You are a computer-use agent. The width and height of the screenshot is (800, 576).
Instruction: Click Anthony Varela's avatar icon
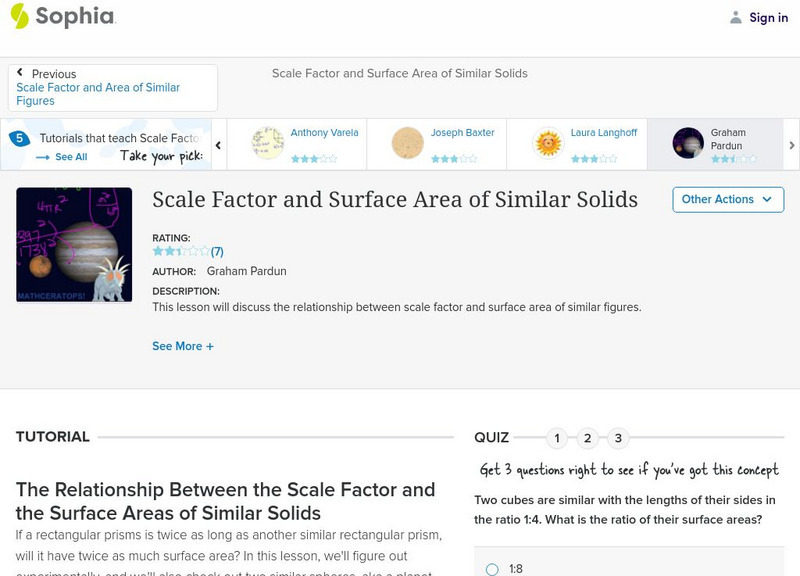point(268,143)
